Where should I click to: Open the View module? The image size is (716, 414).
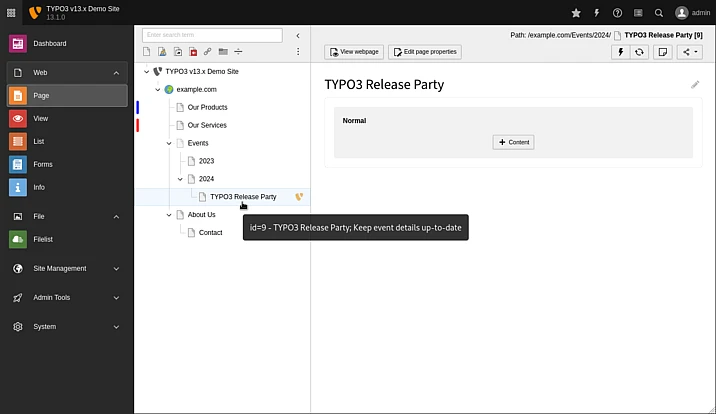point(40,118)
